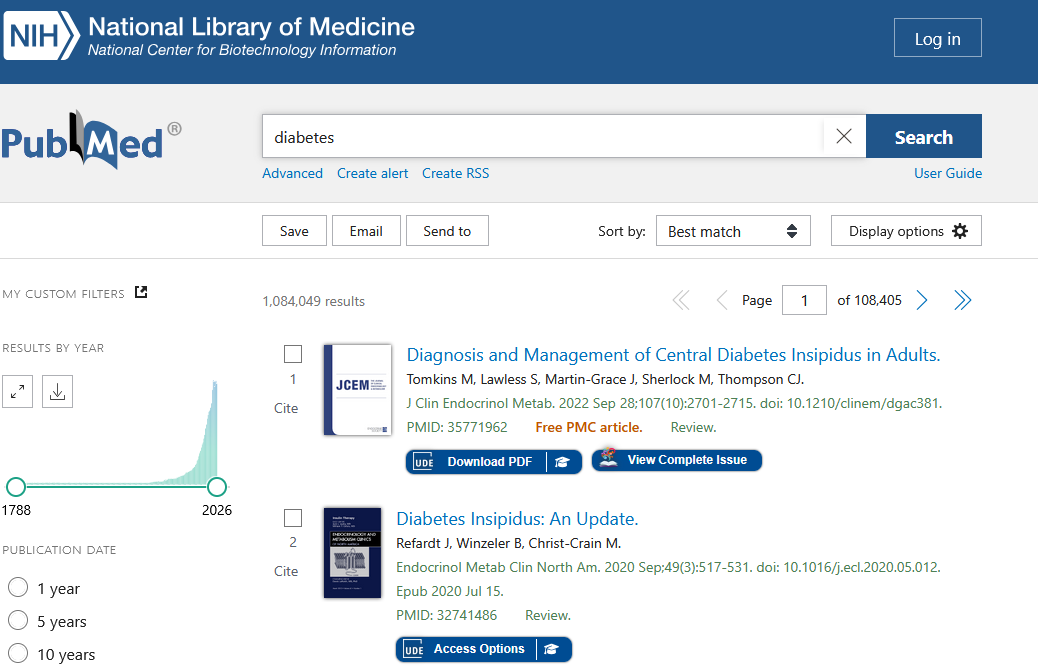Click the previous page chevron
The image size is (1038, 669).
pos(721,299)
